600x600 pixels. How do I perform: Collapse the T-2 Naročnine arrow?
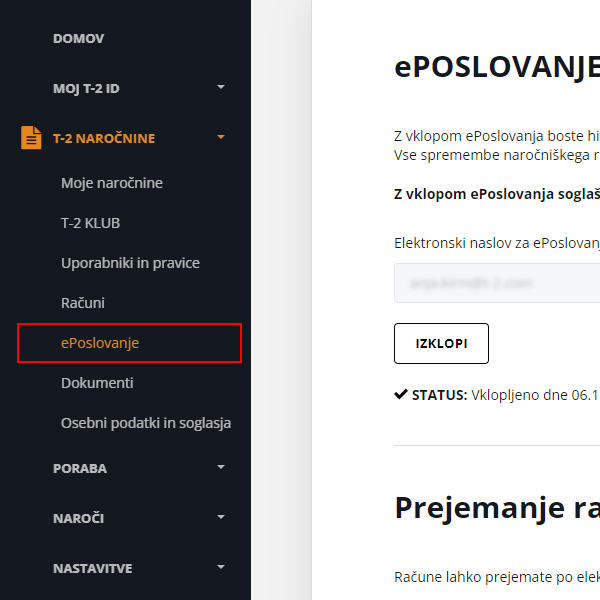point(221,138)
